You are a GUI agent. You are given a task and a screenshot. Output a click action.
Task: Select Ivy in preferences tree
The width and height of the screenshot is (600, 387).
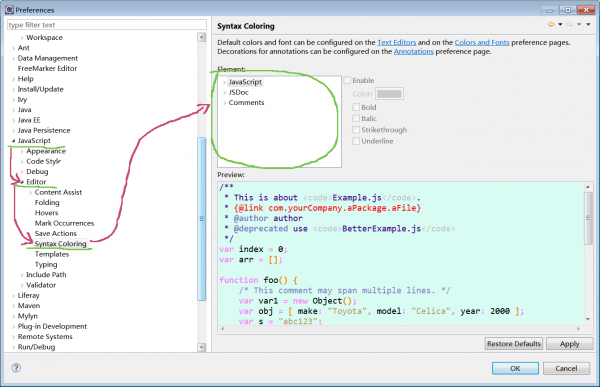[x=22, y=100]
